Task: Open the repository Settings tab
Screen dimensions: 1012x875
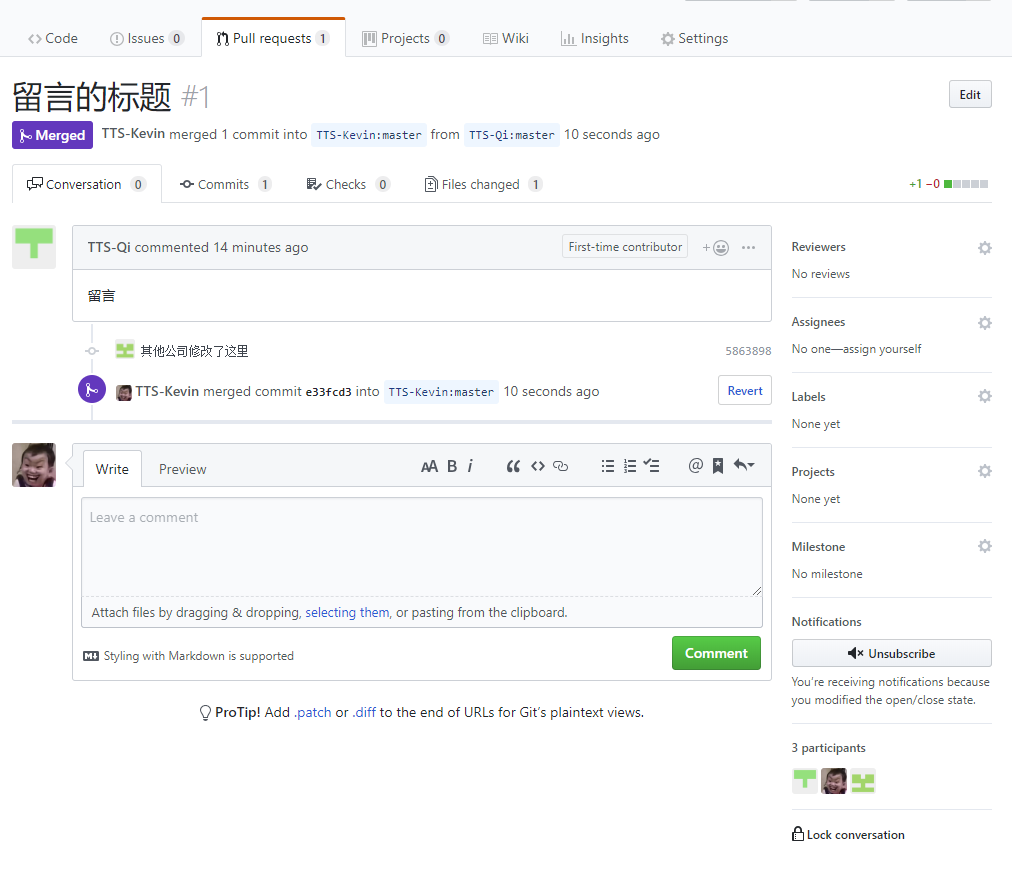Action: (694, 39)
